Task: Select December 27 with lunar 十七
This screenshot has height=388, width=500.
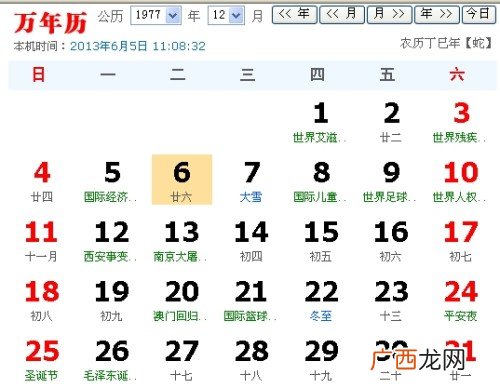Action: coord(181,361)
